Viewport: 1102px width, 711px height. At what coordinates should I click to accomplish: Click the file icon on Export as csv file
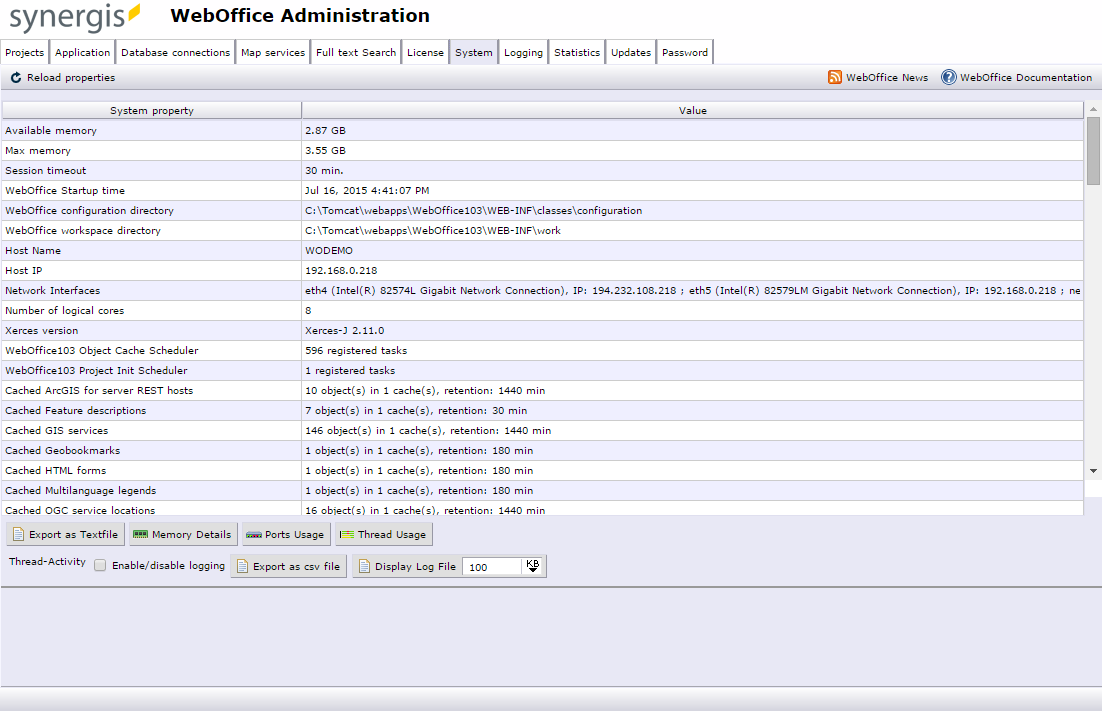coord(241,566)
